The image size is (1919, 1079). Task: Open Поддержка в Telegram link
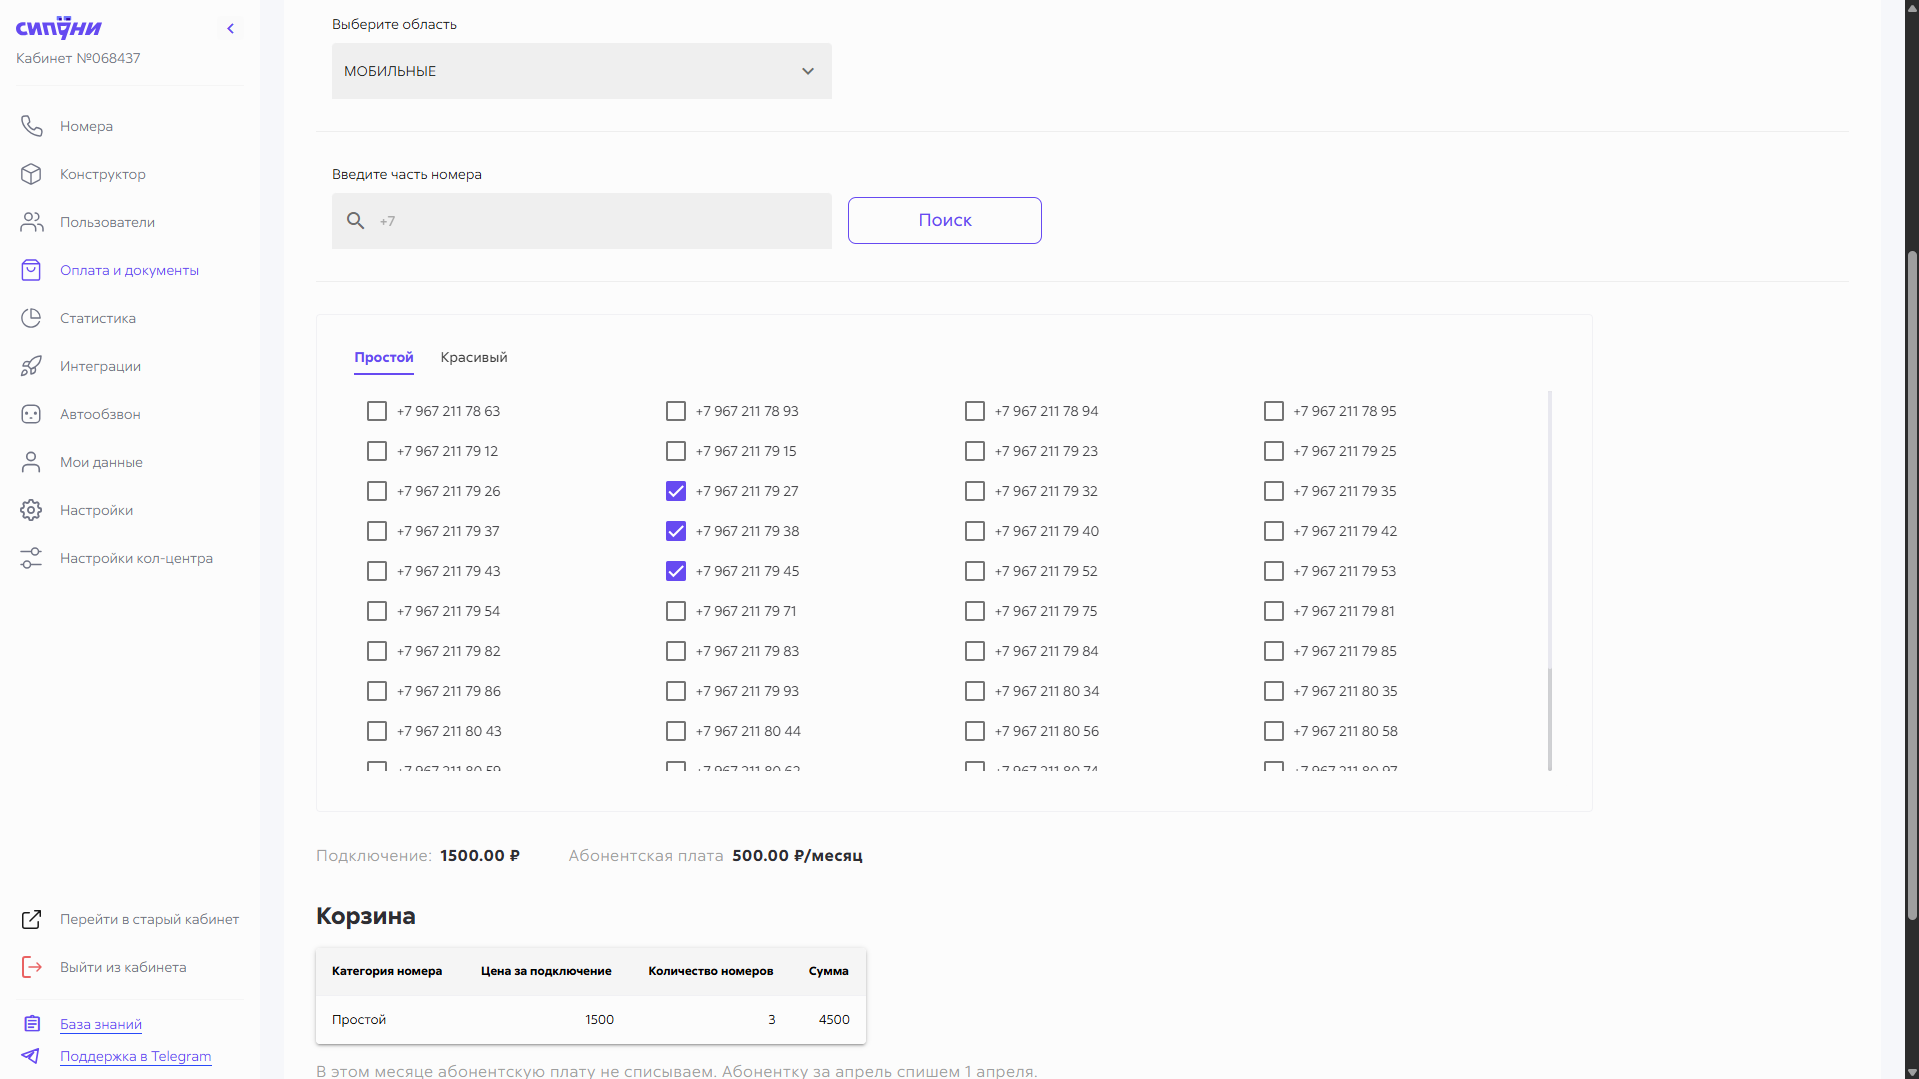coord(135,1056)
